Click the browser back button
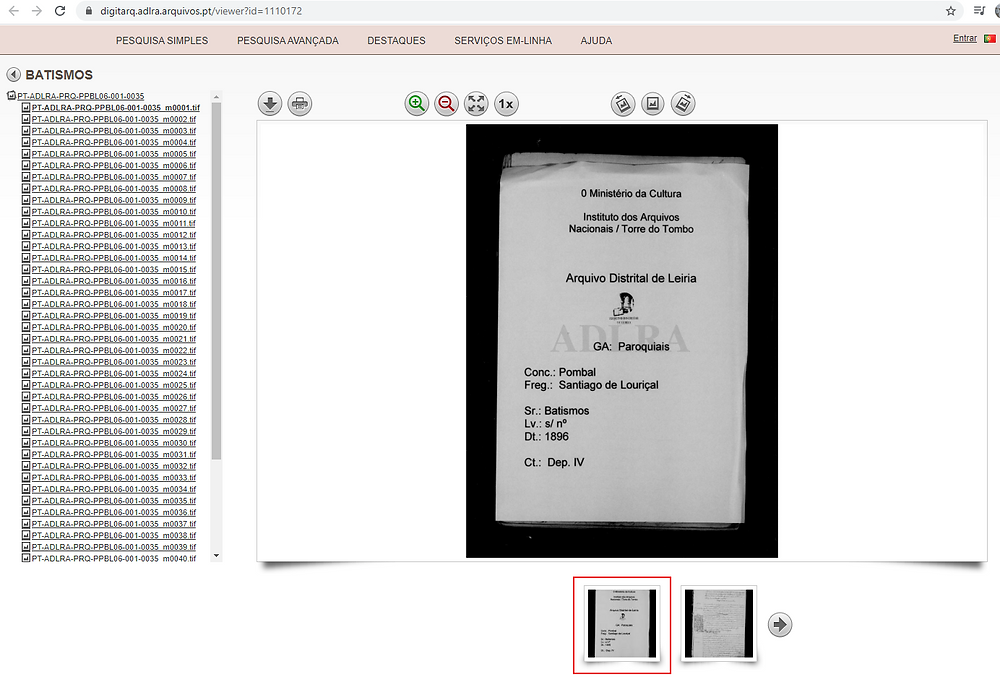Screen dimensions: 1000x677 click(13, 11)
